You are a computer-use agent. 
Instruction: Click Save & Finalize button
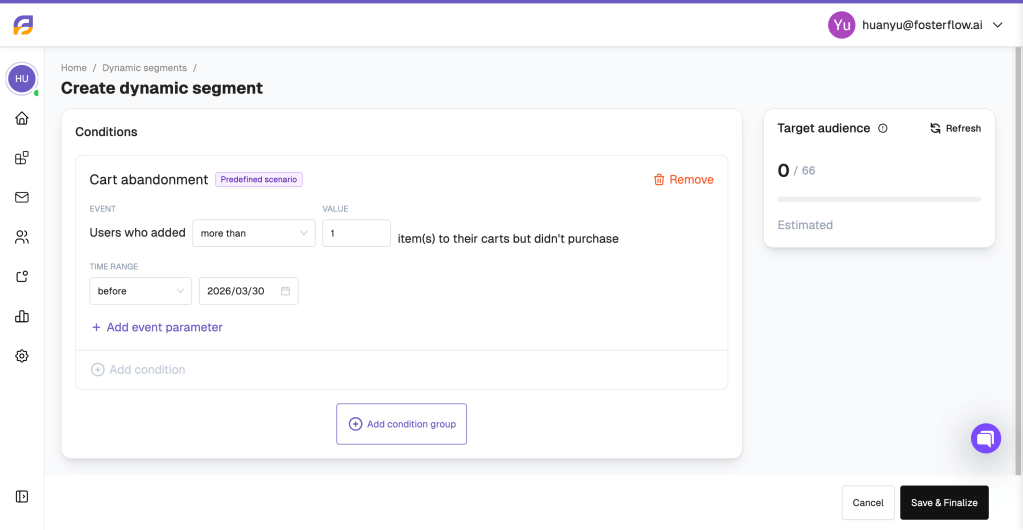[944, 503]
